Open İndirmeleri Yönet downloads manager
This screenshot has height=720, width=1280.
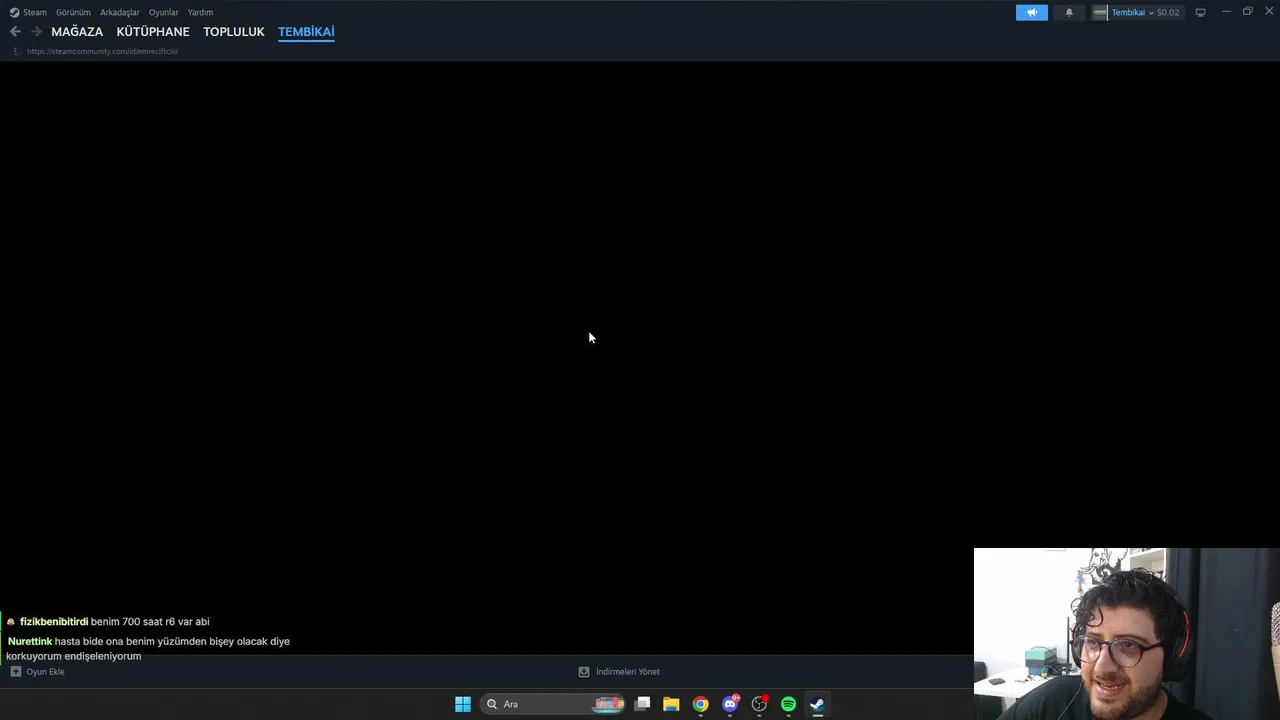pos(619,672)
